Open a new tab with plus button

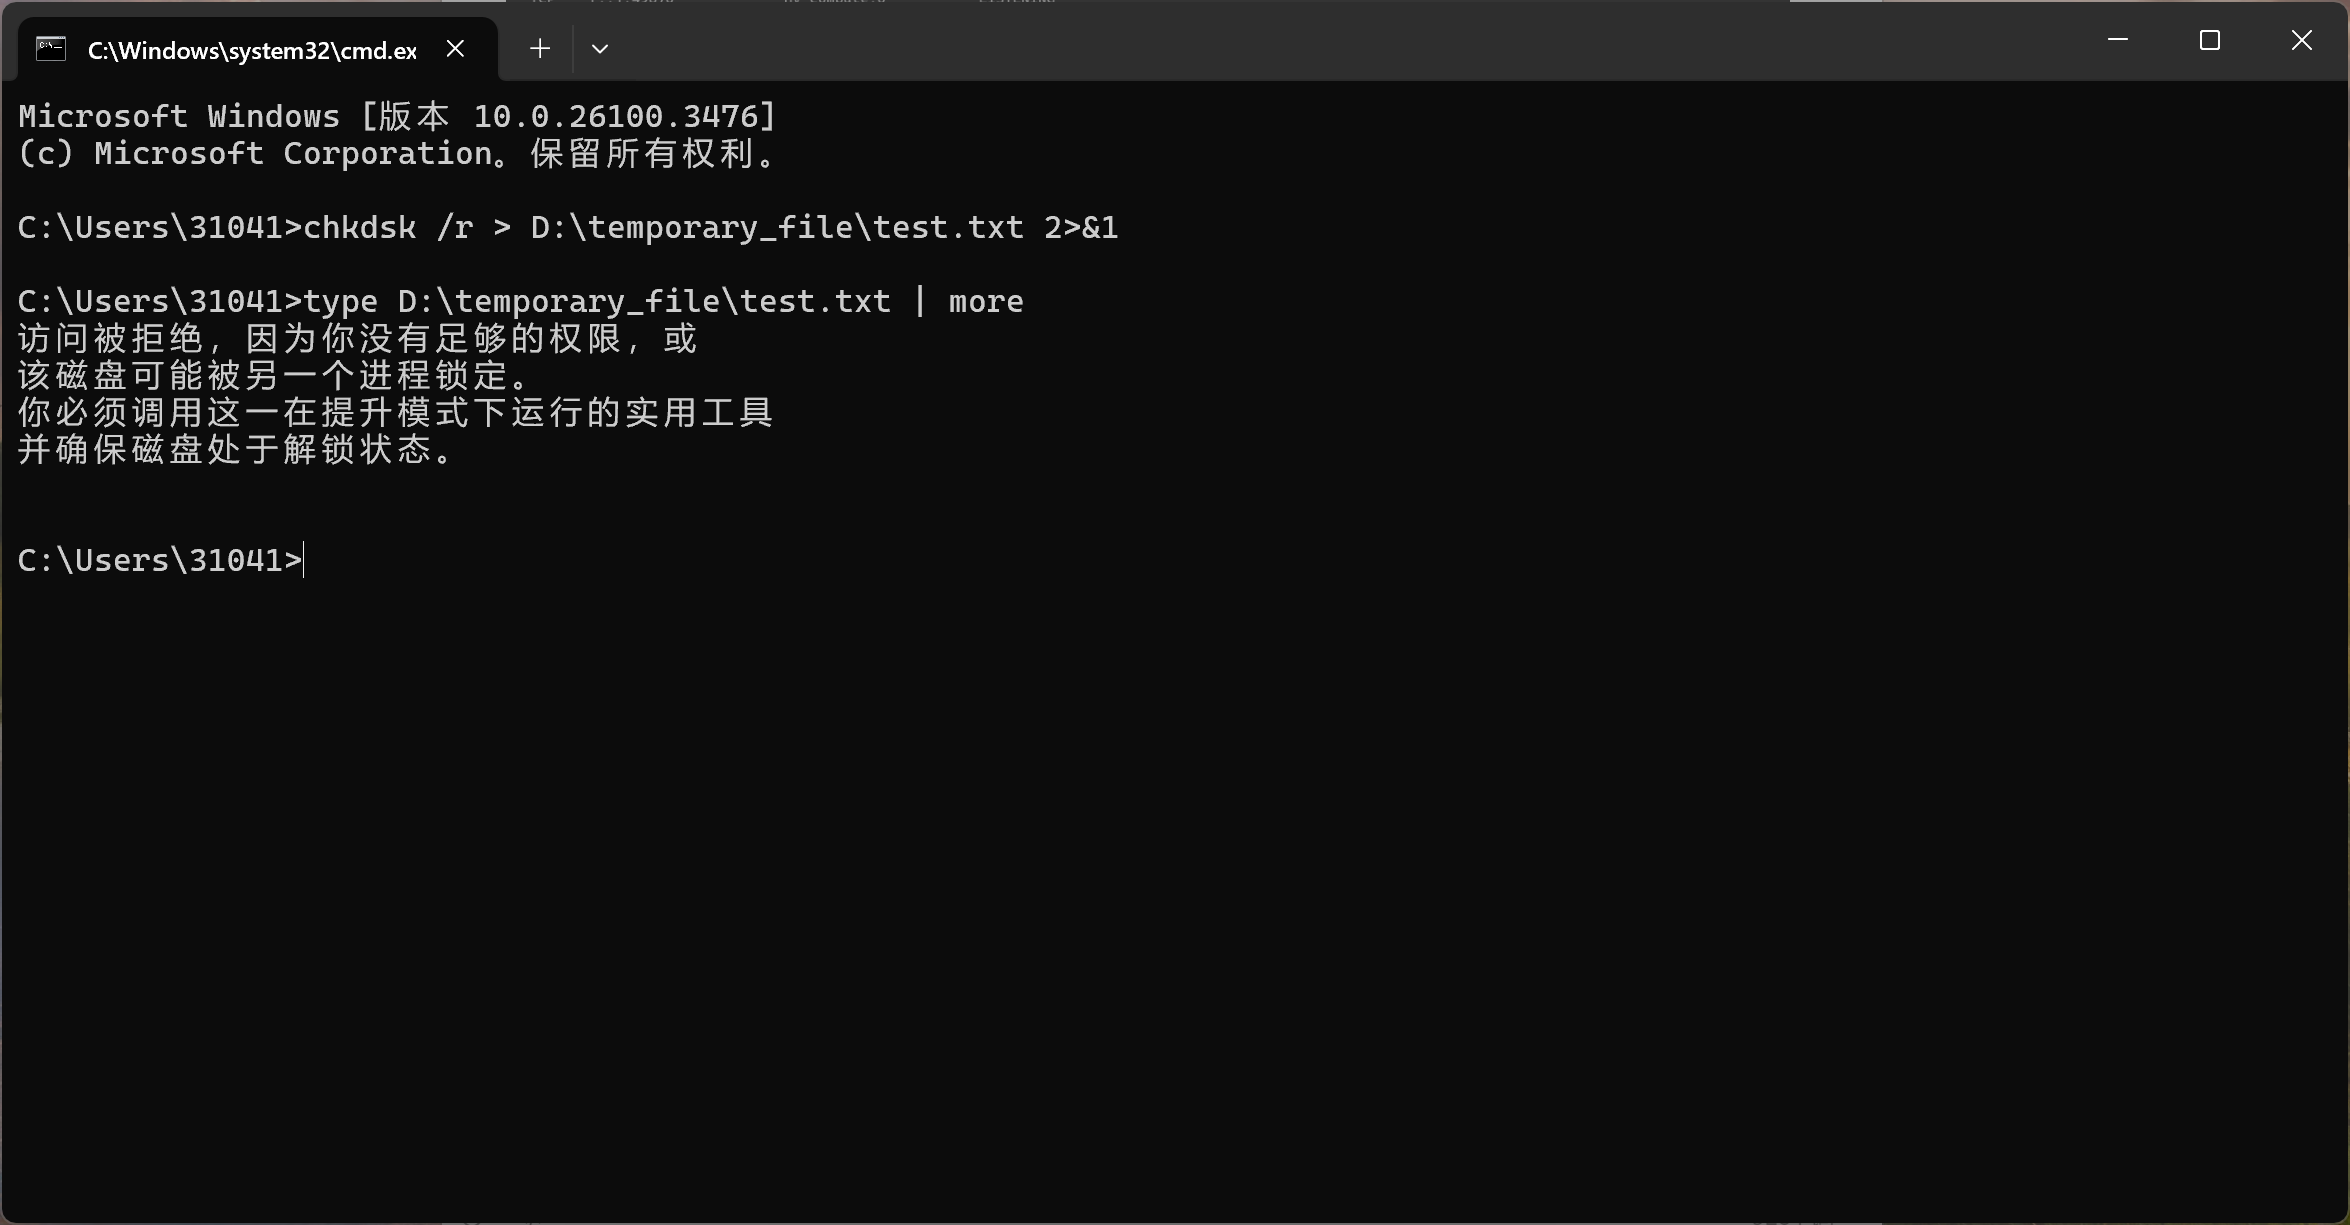pos(540,48)
